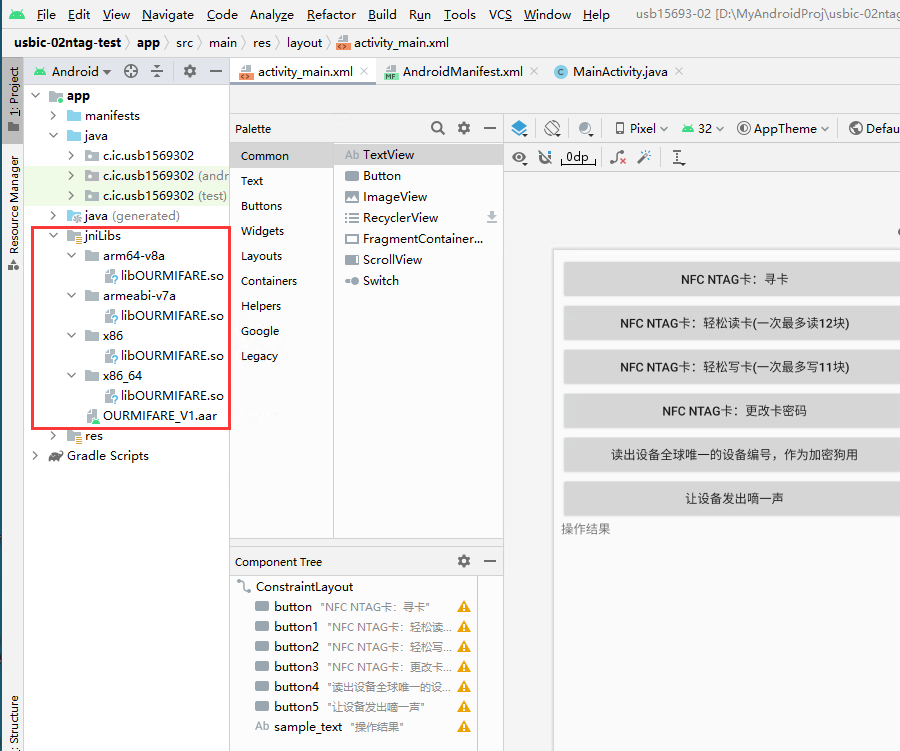Click the orientation rotate icon
This screenshot has height=751, width=900.
click(x=552, y=128)
